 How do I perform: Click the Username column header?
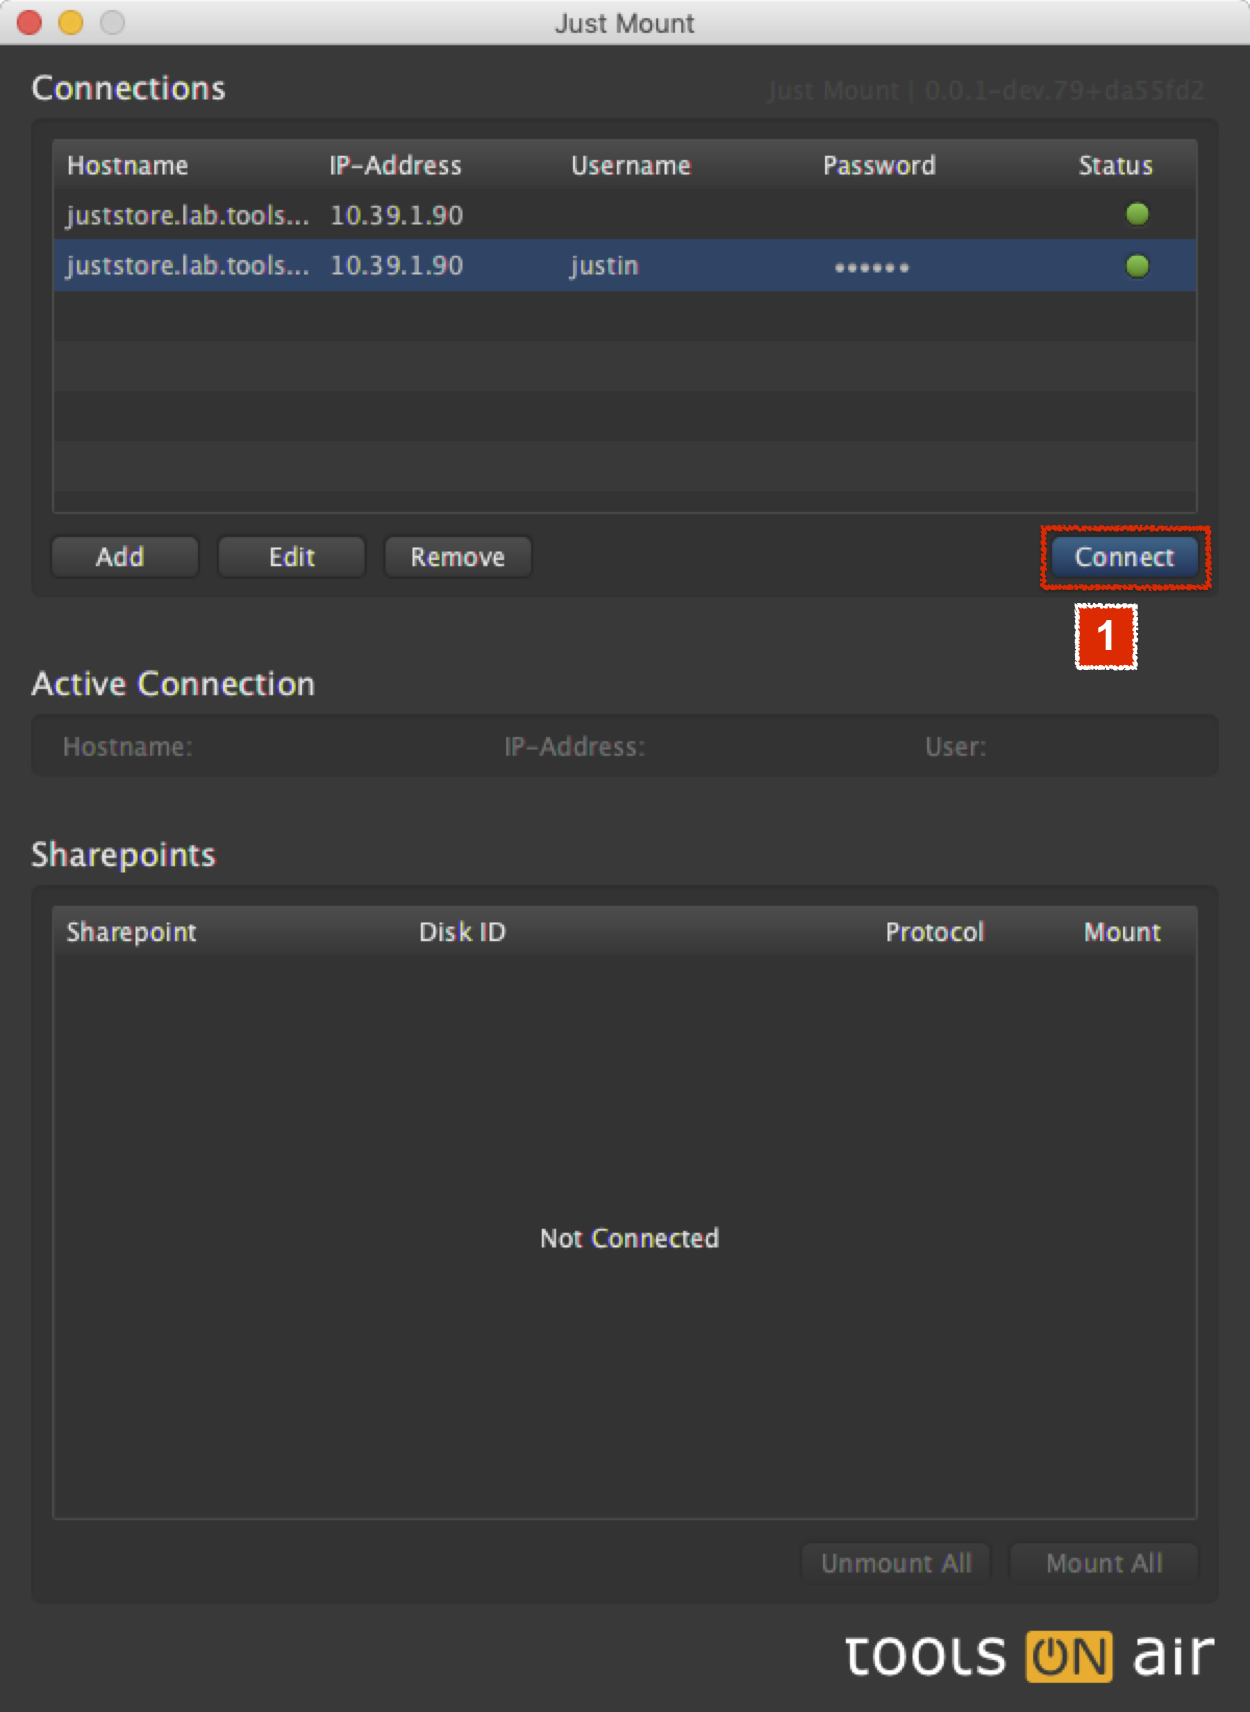(x=631, y=165)
